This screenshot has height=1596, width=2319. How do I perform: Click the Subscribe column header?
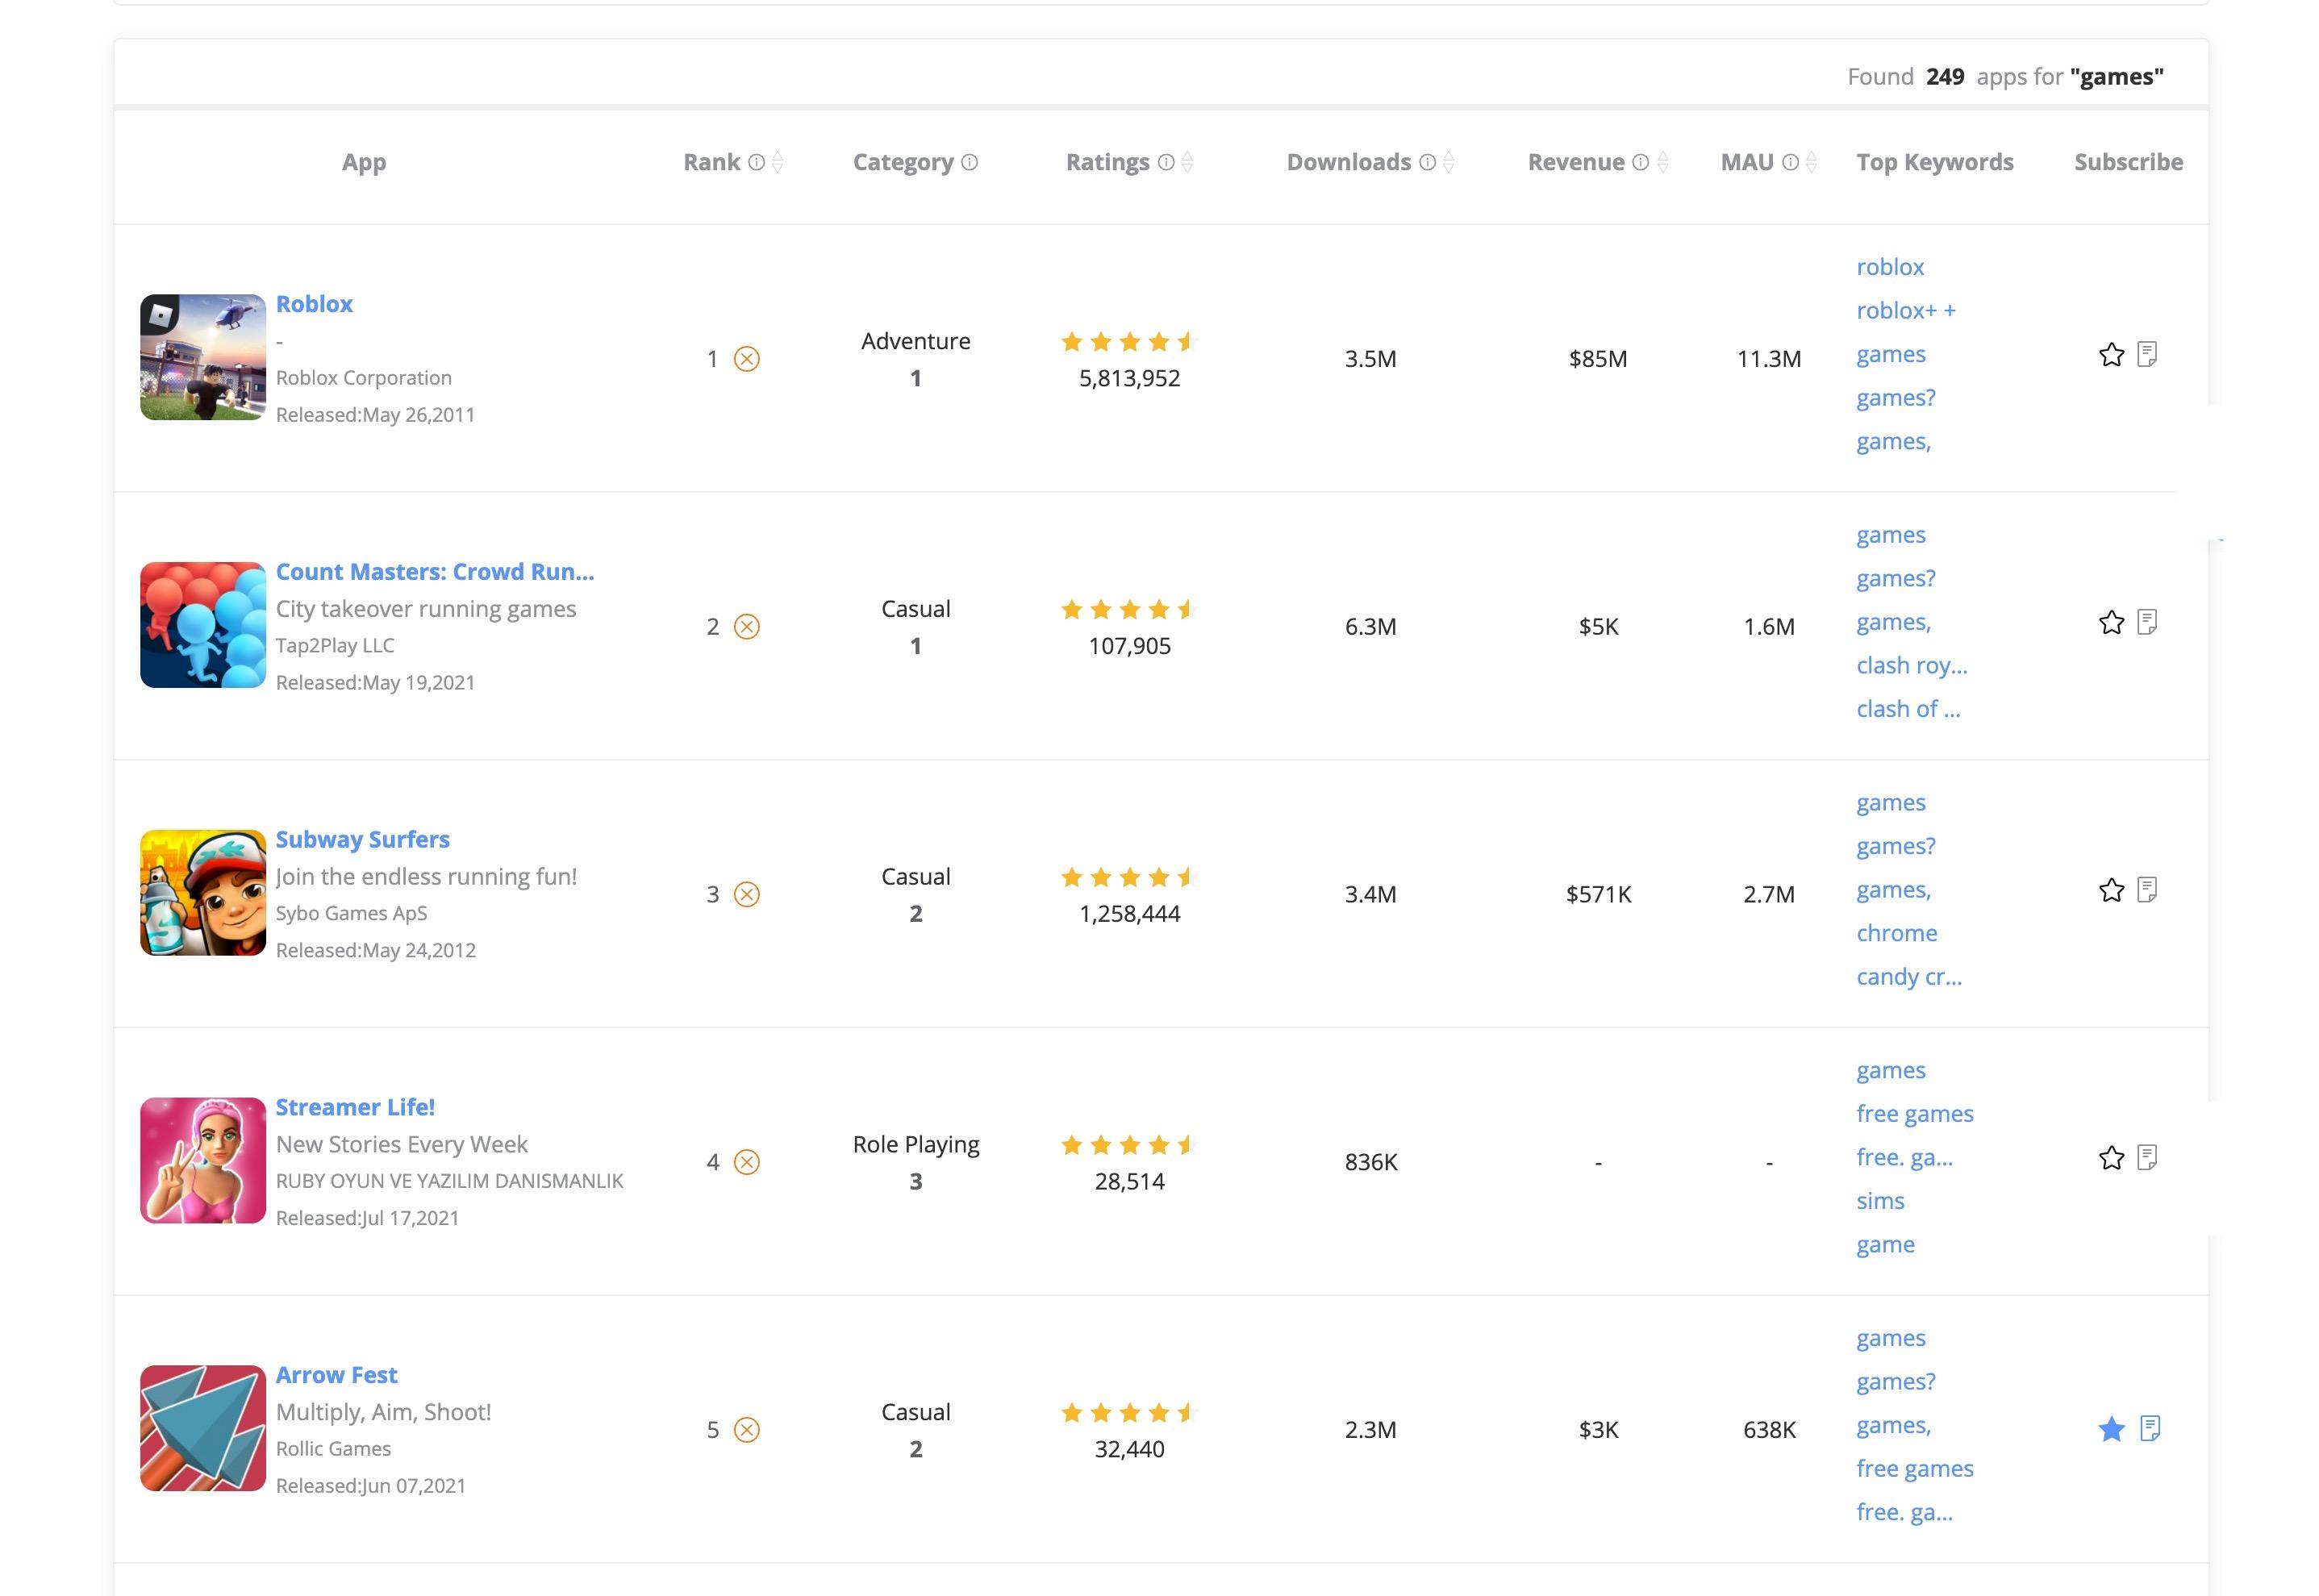(x=2127, y=162)
